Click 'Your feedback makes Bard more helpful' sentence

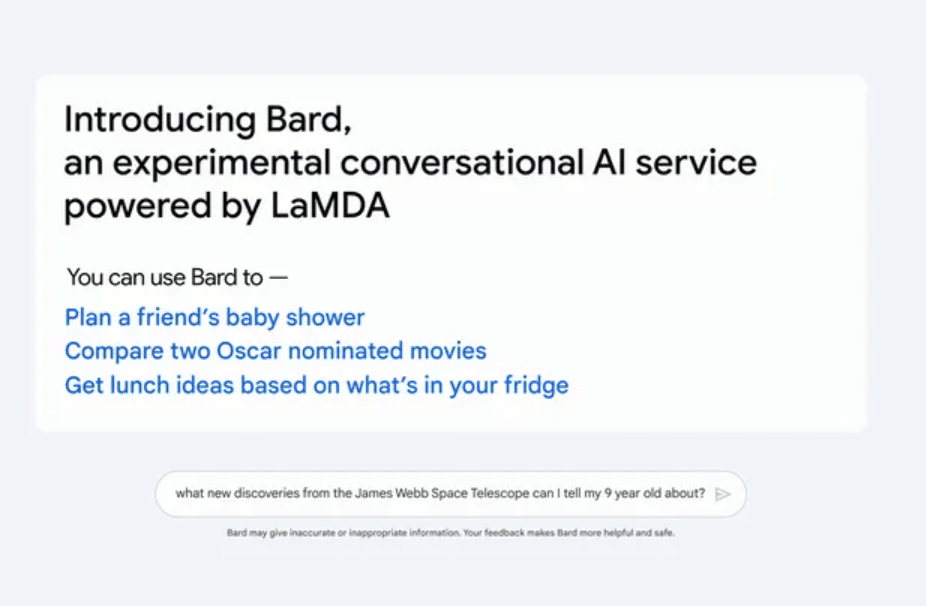(x=569, y=533)
